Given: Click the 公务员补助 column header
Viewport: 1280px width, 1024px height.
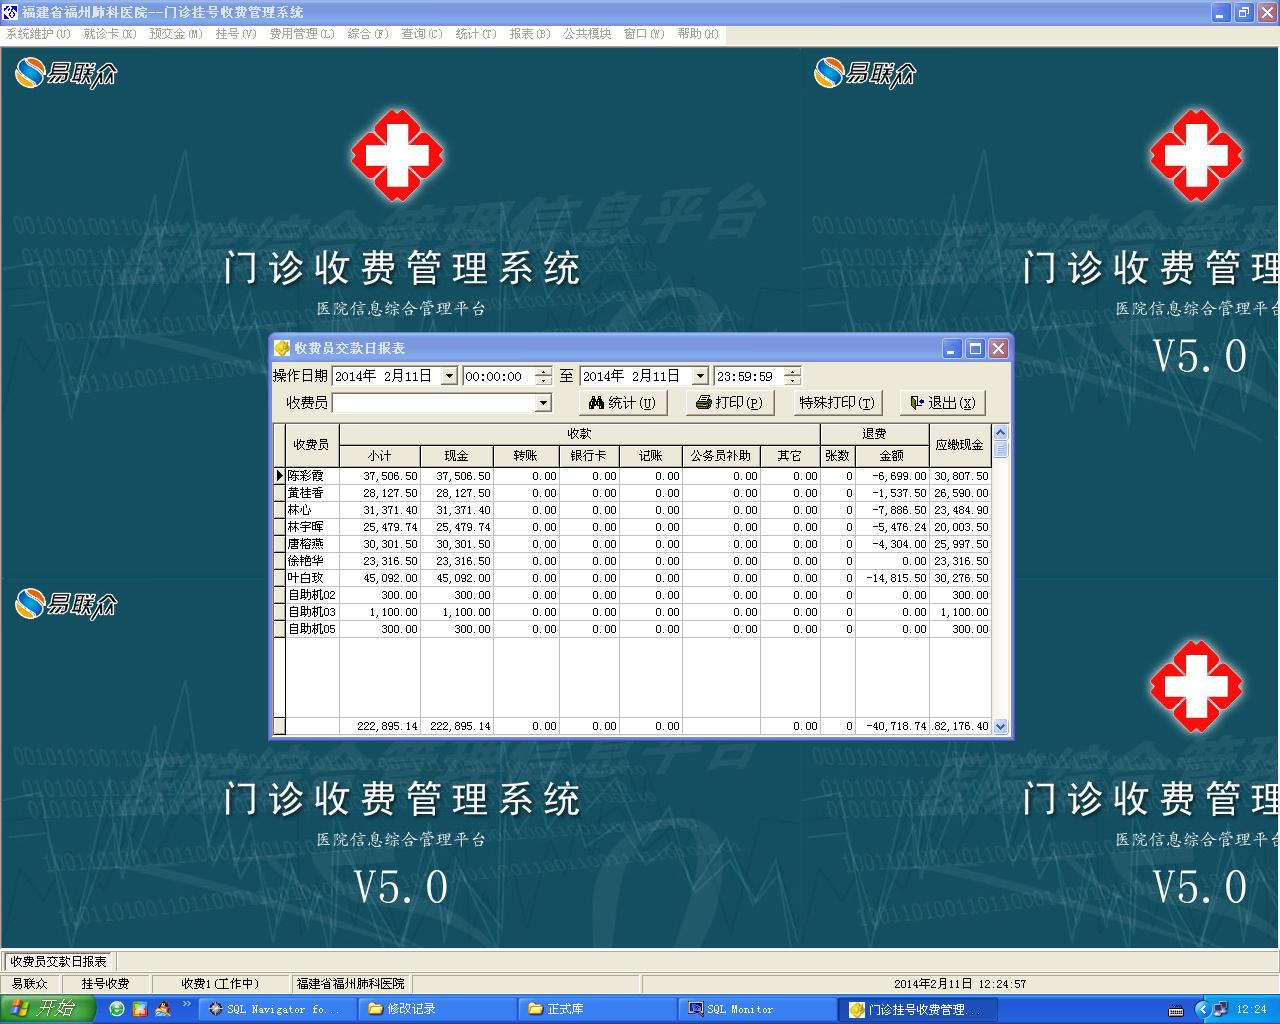Looking at the screenshot, I should click(721, 456).
